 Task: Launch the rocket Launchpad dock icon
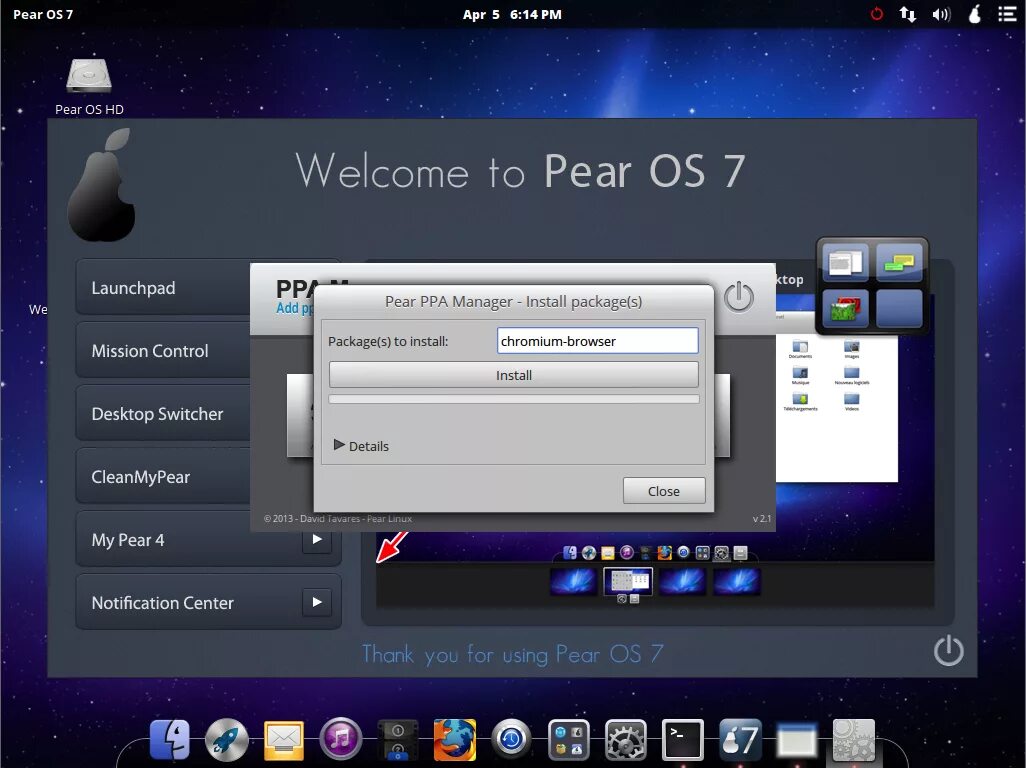226,739
